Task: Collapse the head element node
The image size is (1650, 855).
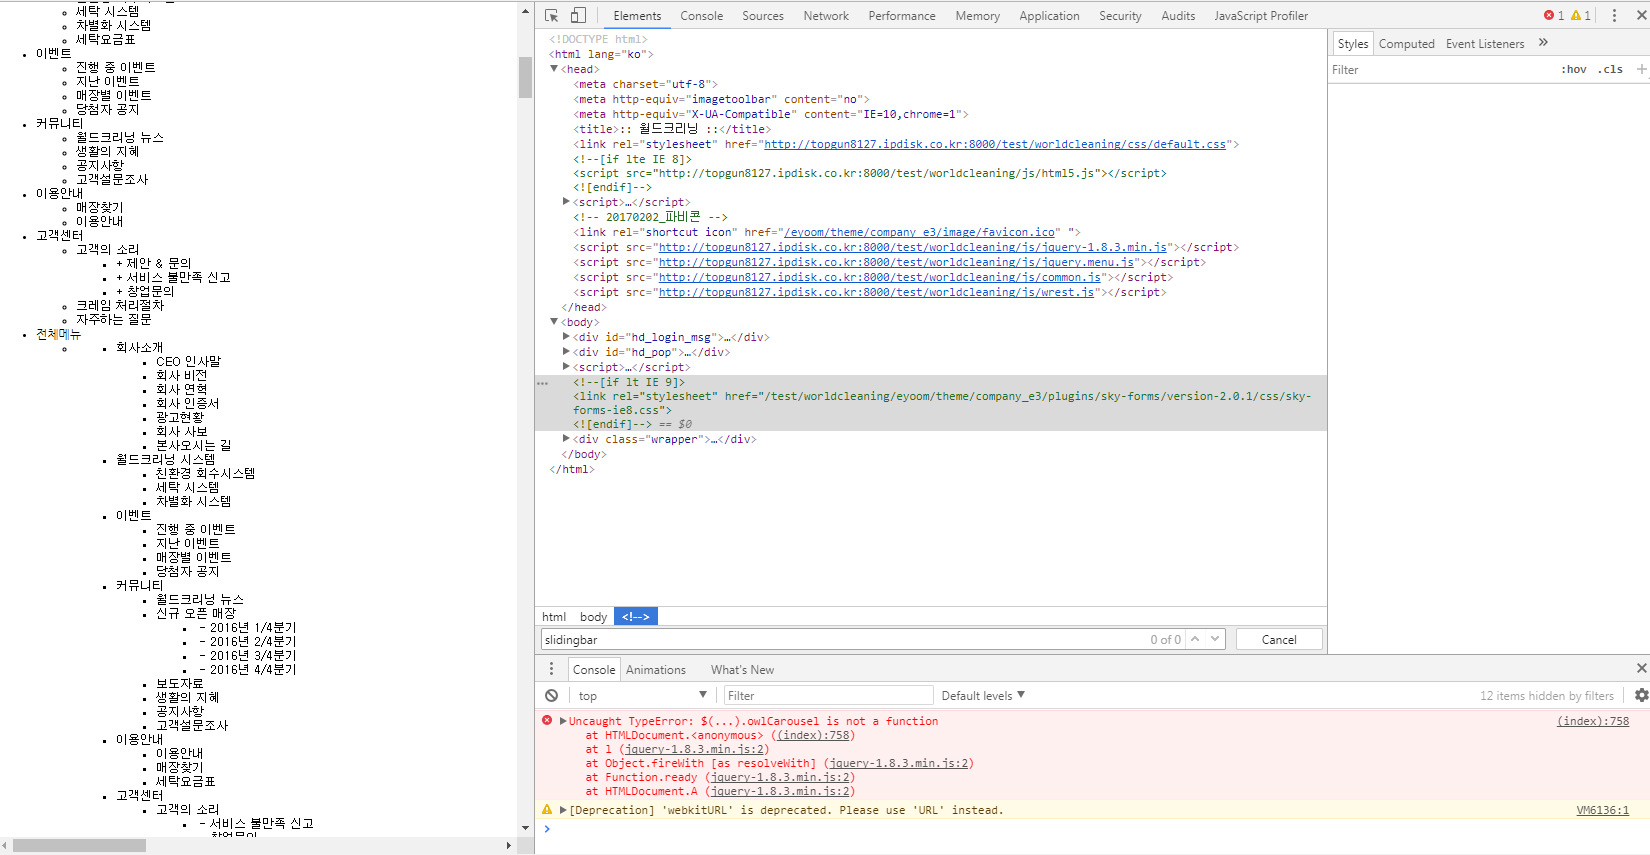Action: (554, 69)
